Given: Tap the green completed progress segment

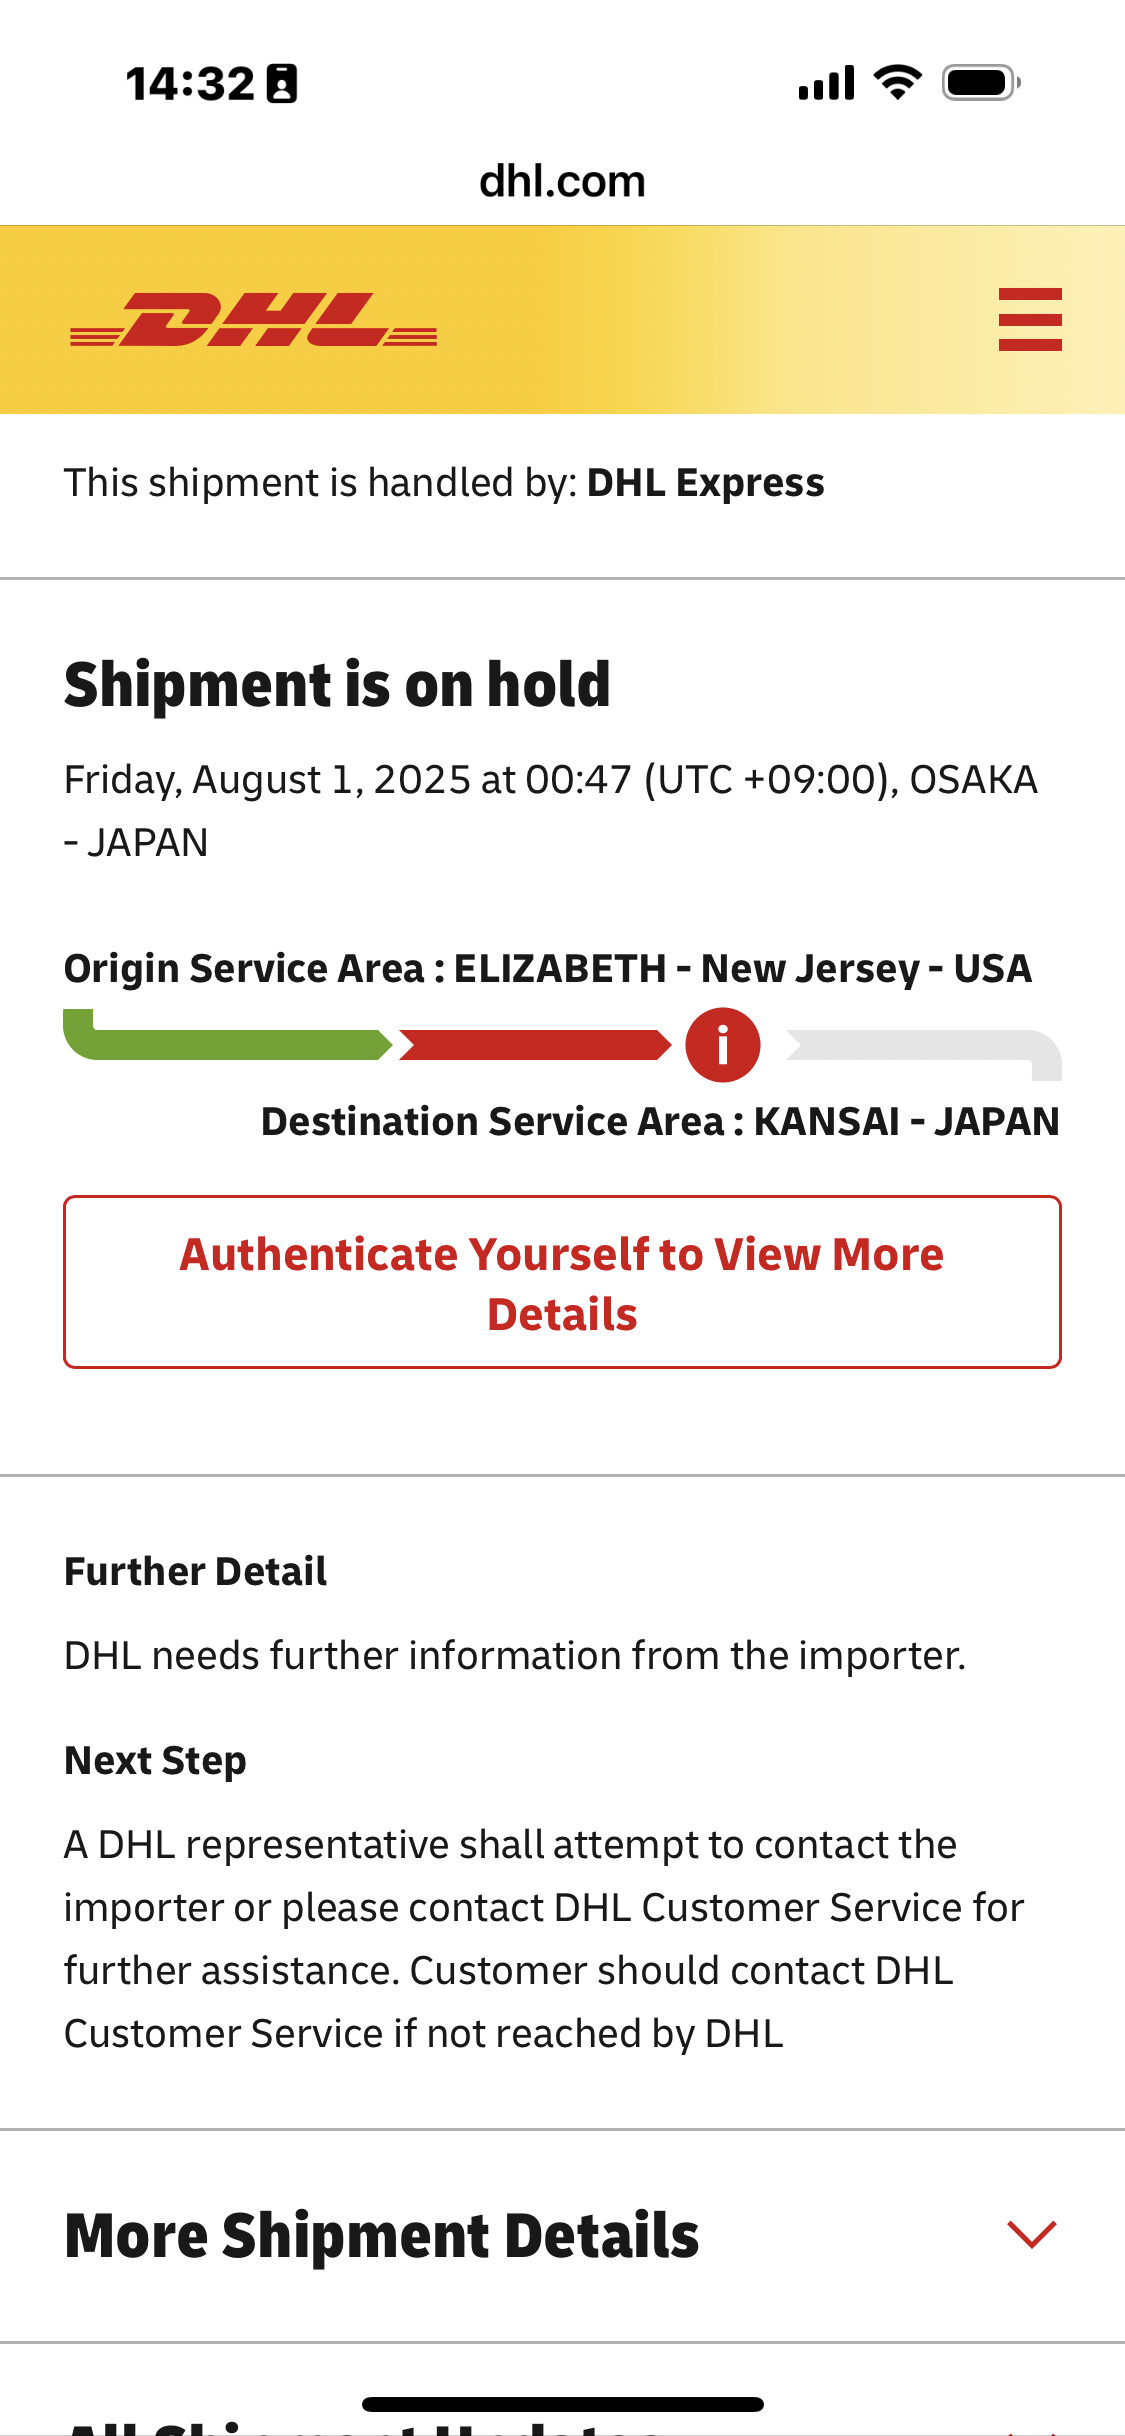Looking at the screenshot, I should click(227, 1036).
